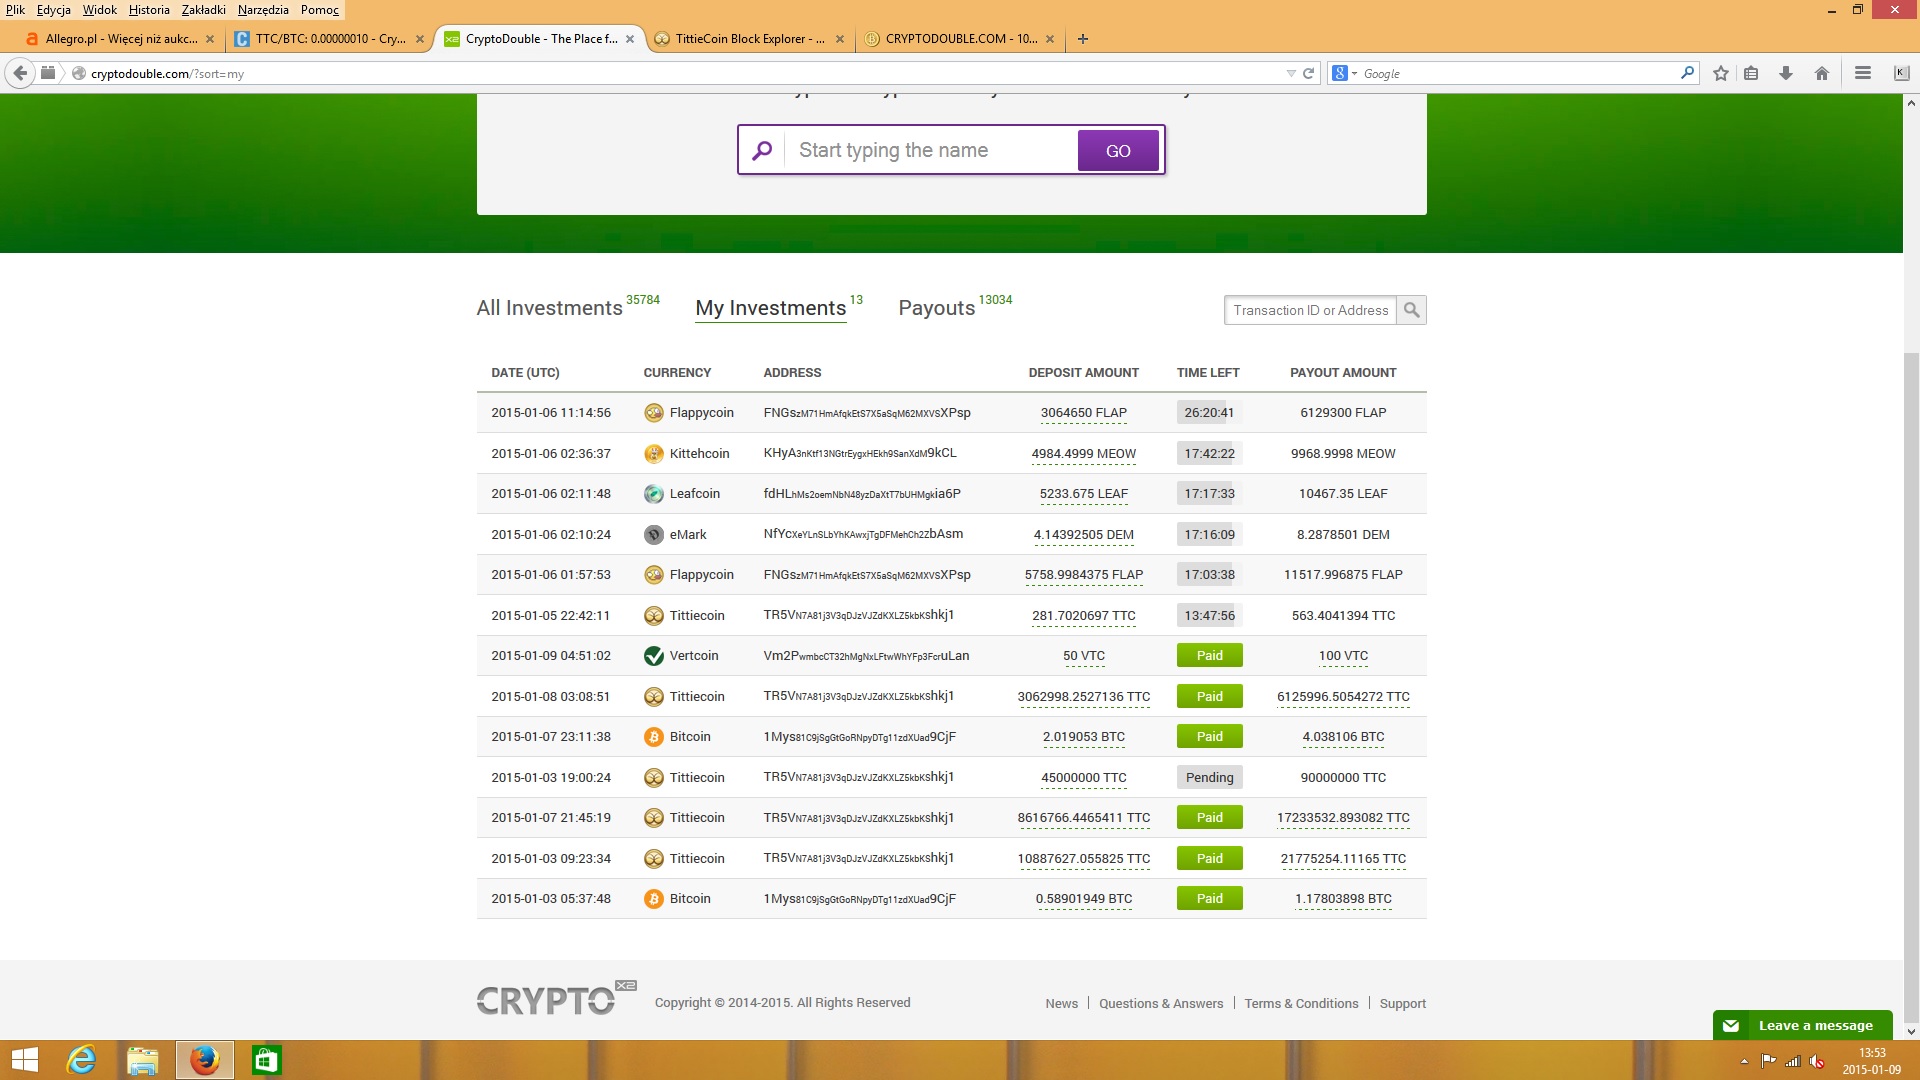Show hidden system tray icons
Viewport: 1920px width, 1080px height.
1744,1061
